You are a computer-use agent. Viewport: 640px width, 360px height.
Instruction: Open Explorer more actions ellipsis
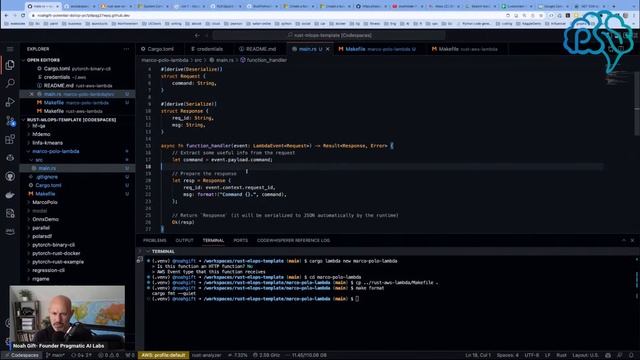pos(127,49)
